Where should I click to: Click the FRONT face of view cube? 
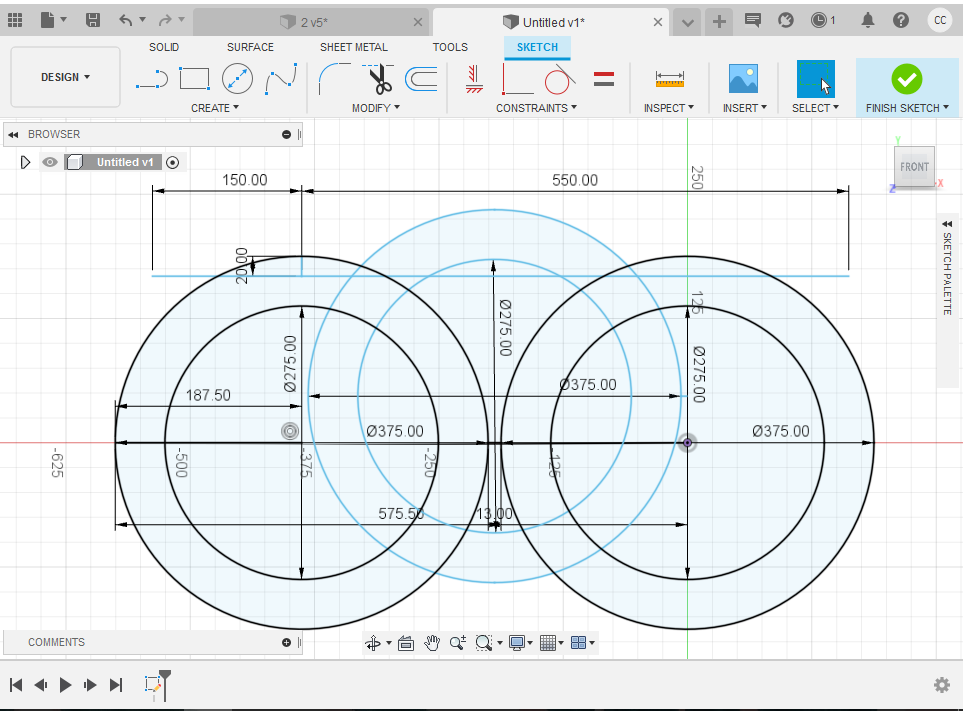click(x=914, y=166)
